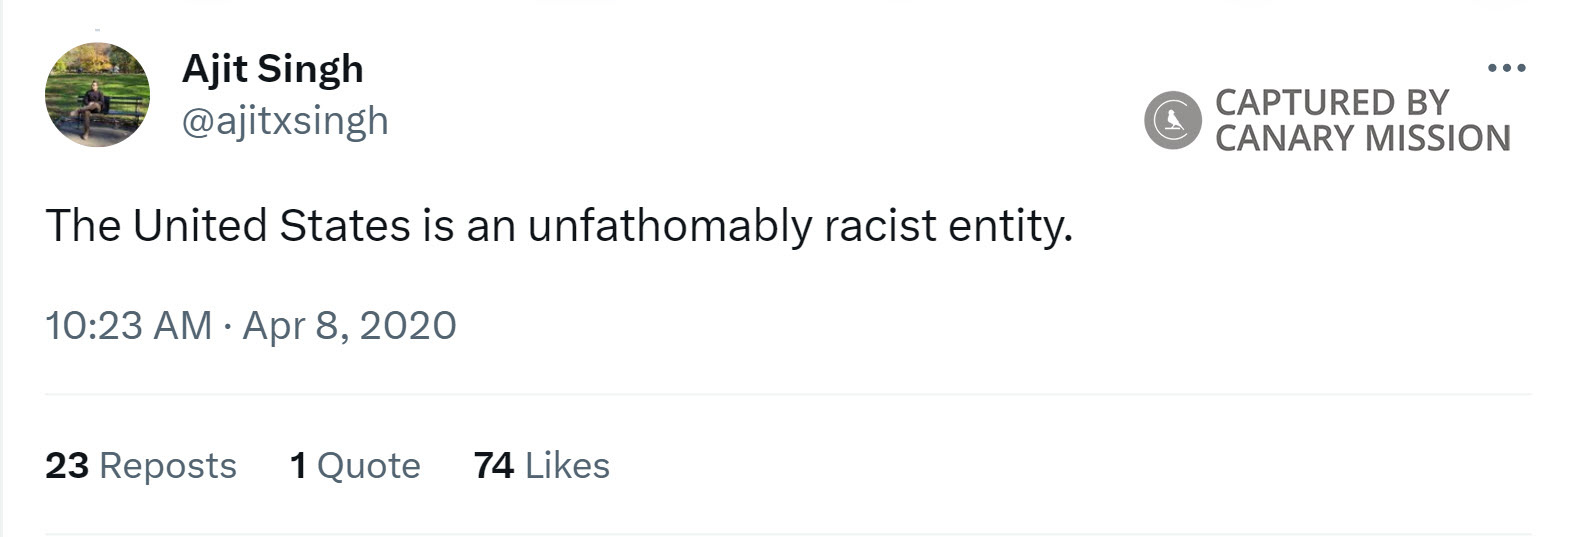
Task: Click the 10:23 AM timestamp
Action: click(128, 326)
